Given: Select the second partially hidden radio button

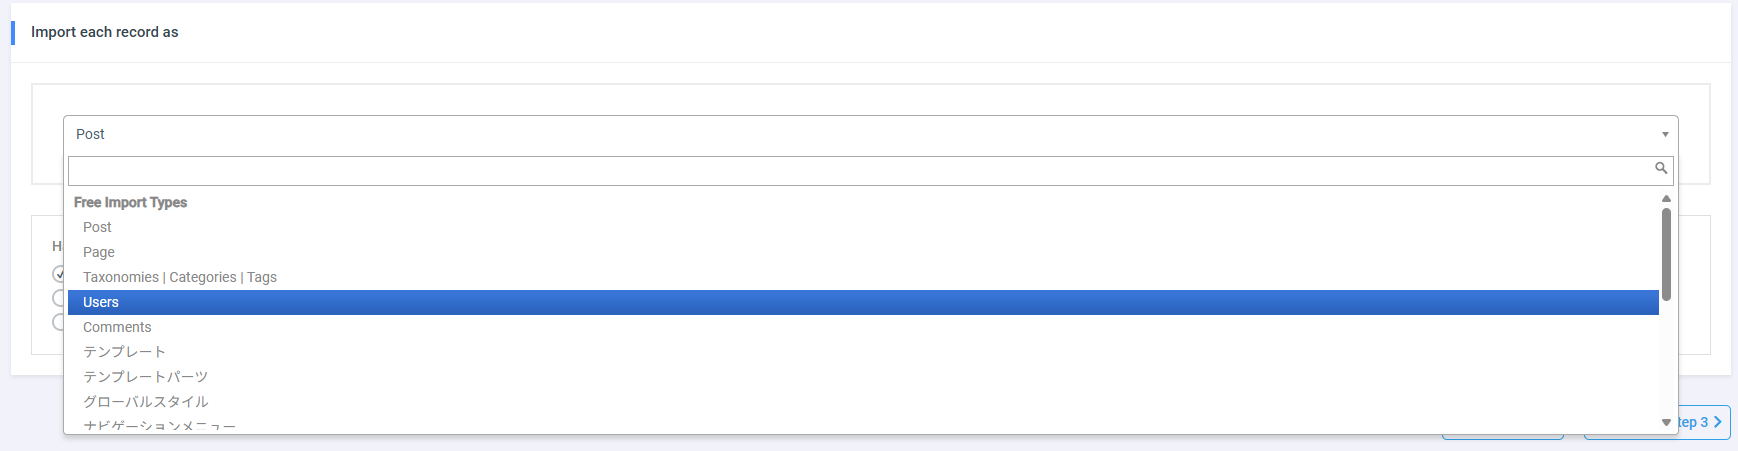Looking at the screenshot, I should (58, 298).
